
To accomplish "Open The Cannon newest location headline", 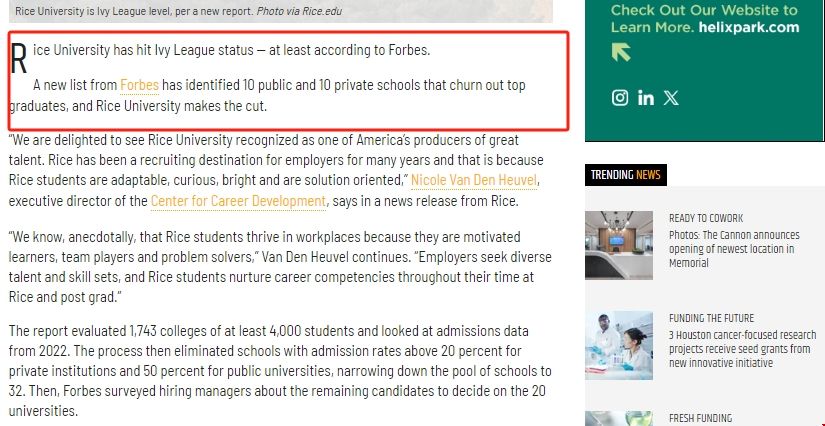I will [735, 249].
